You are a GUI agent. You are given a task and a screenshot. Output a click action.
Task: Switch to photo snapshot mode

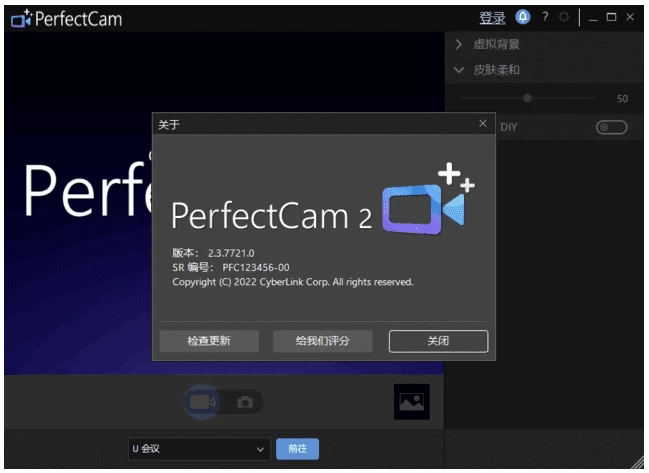245,402
